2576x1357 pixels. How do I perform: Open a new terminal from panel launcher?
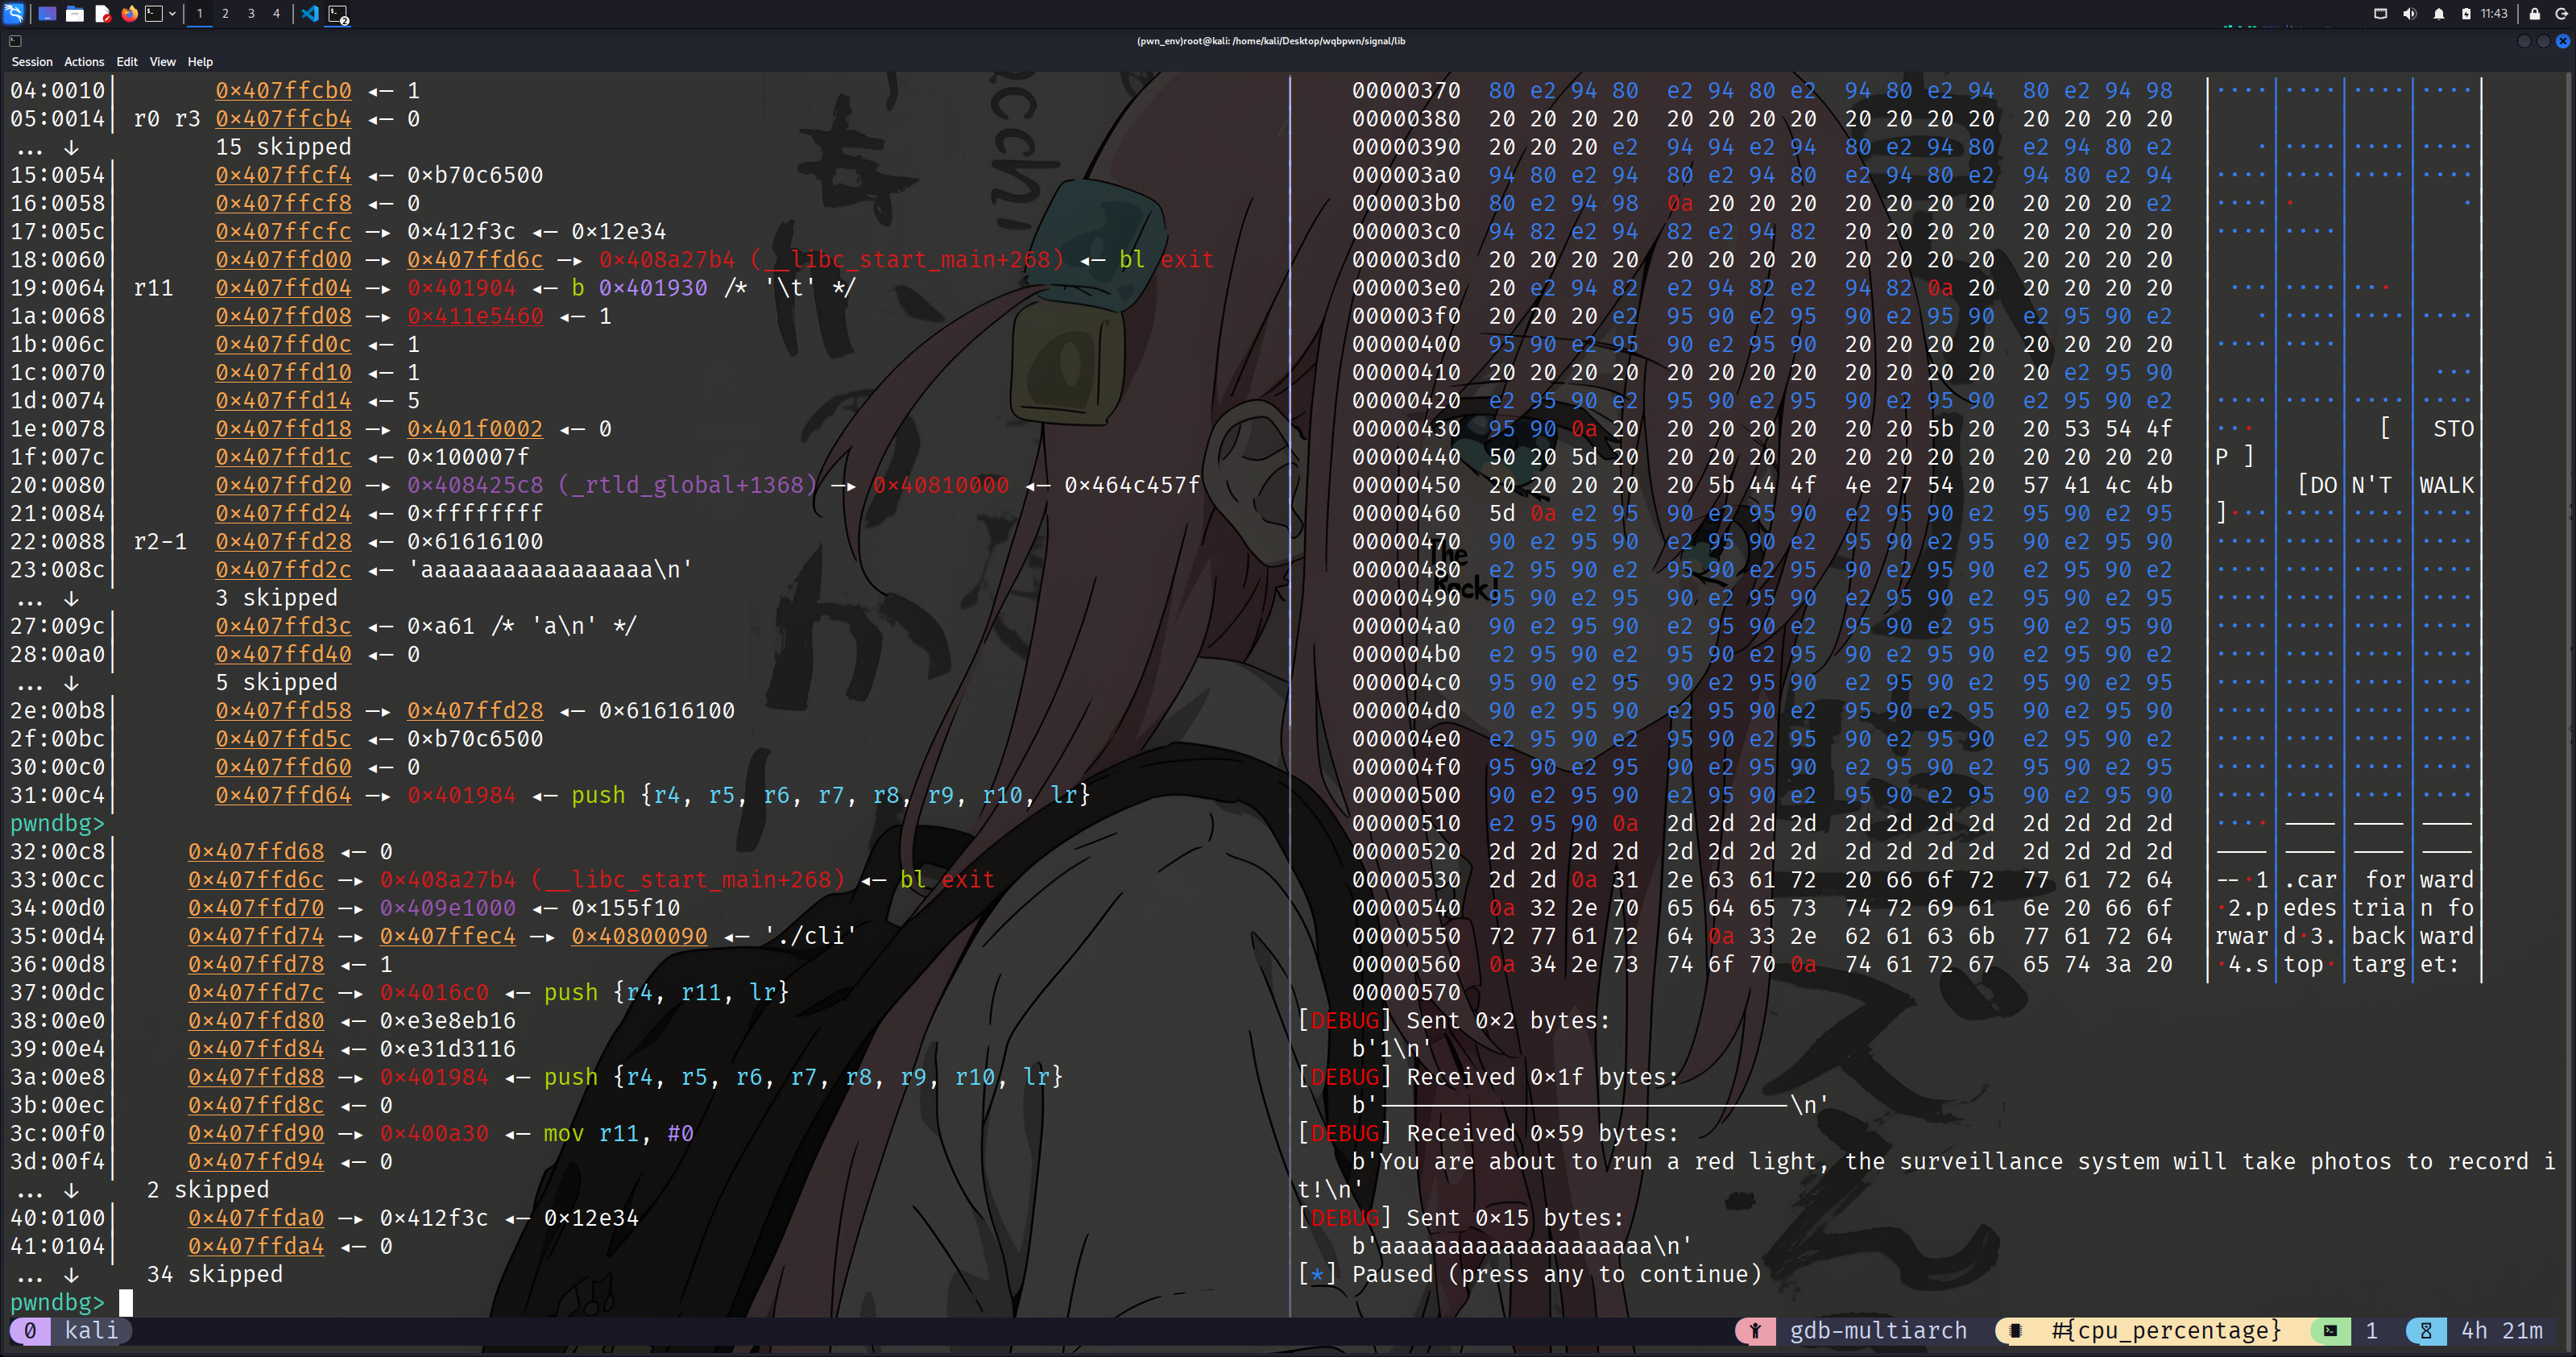tap(154, 14)
